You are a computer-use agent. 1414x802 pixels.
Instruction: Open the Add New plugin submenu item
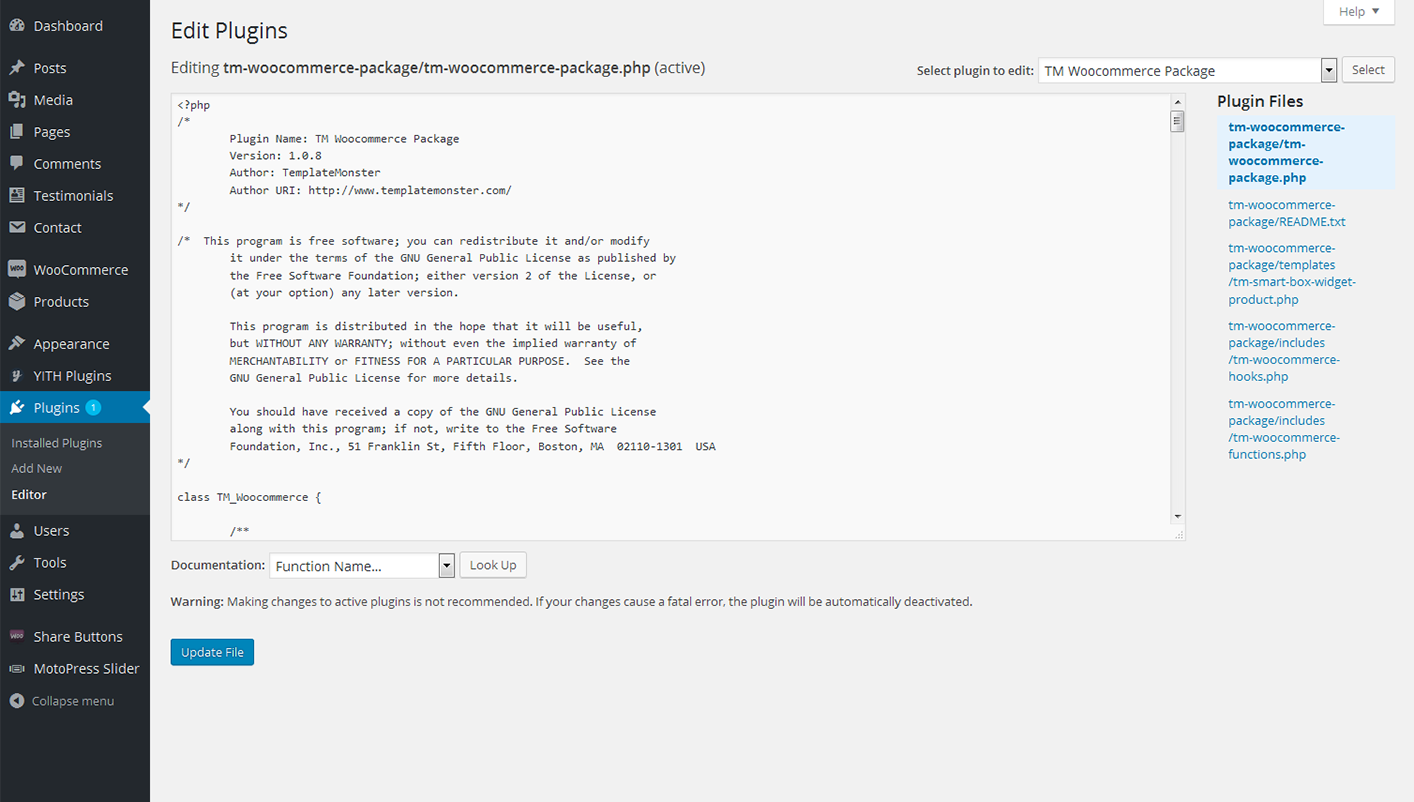pyautogui.click(x=37, y=469)
